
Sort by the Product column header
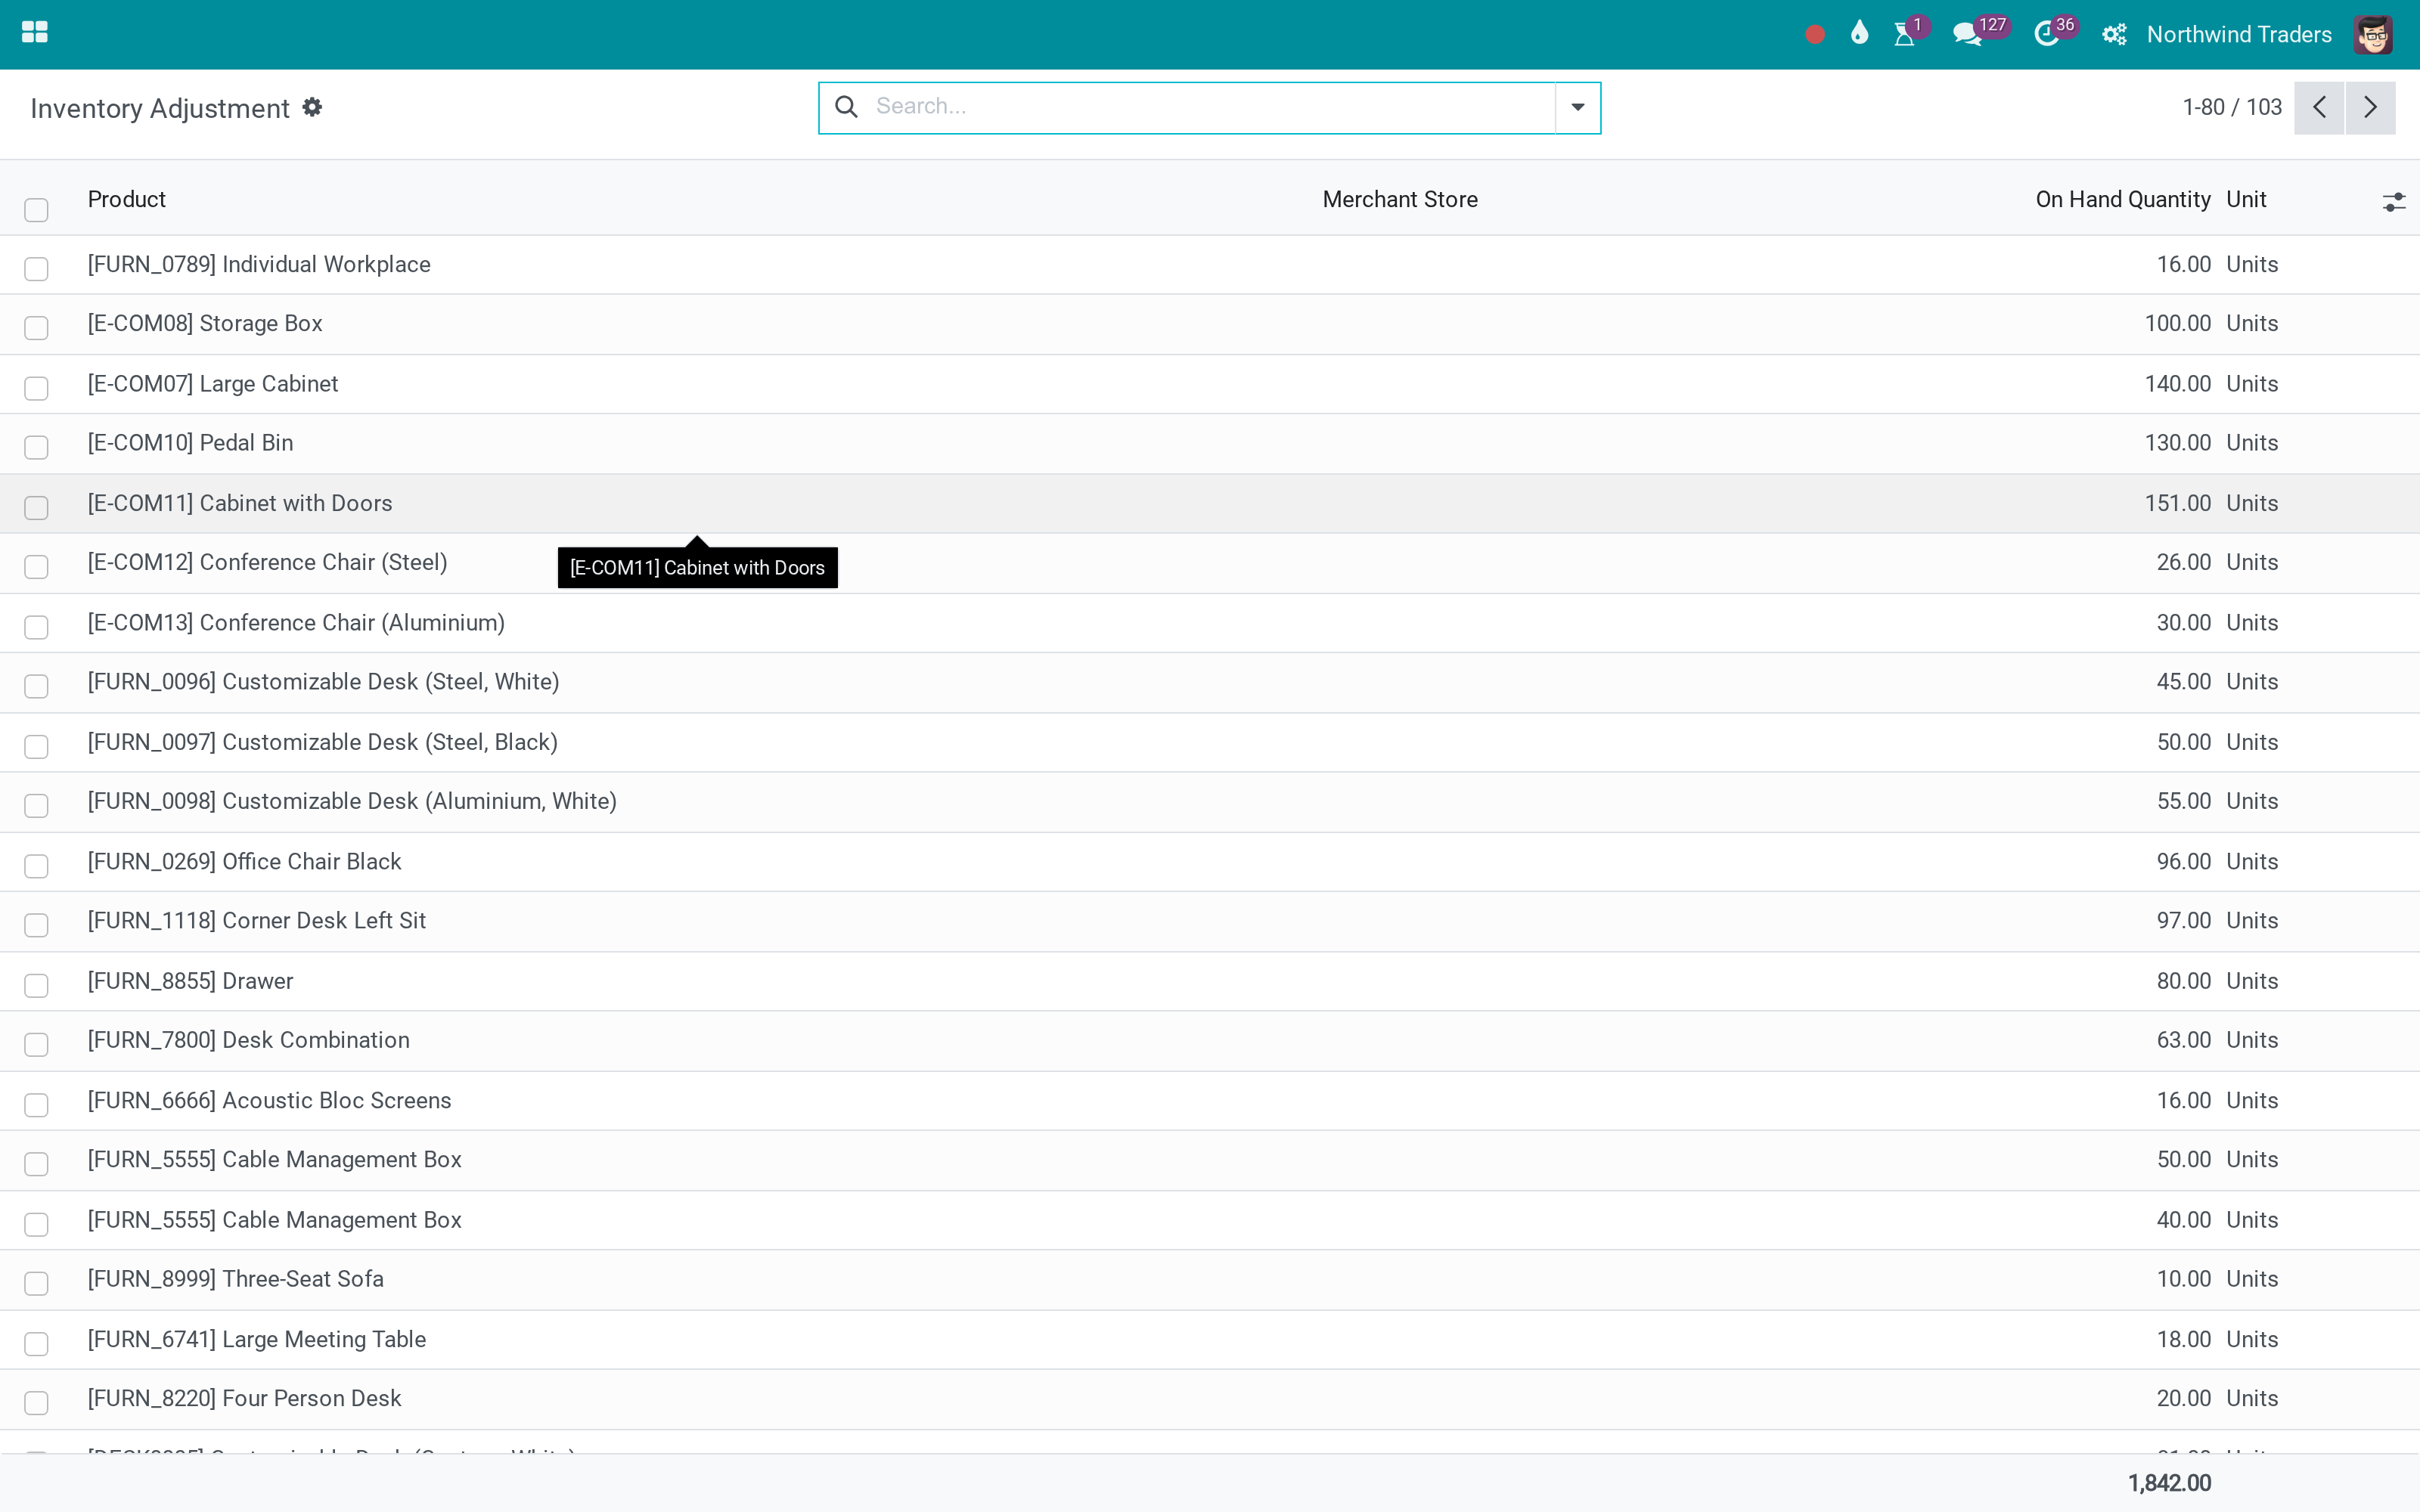(x=127, y=199)
